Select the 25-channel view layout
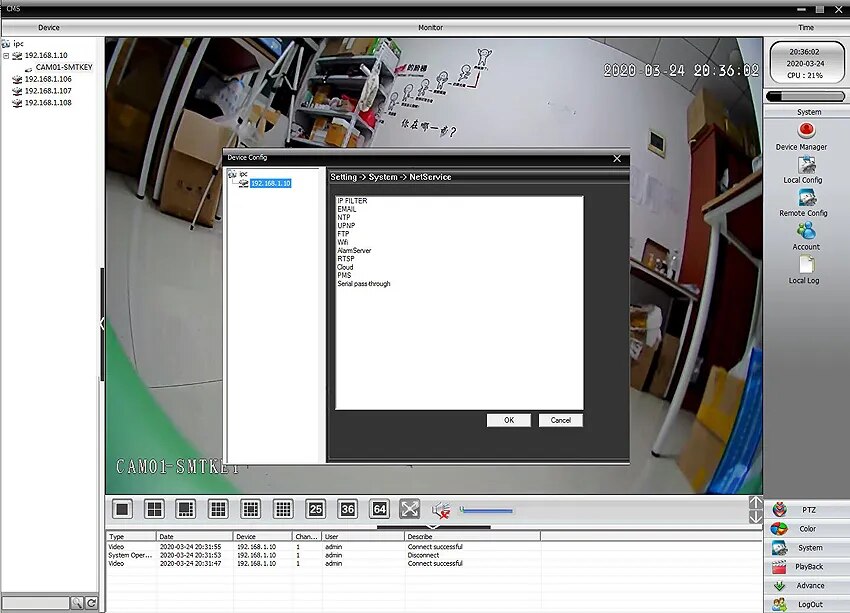The height and width of the screenshot is (613, 850). pyautogui.click(x=315, y=509)
